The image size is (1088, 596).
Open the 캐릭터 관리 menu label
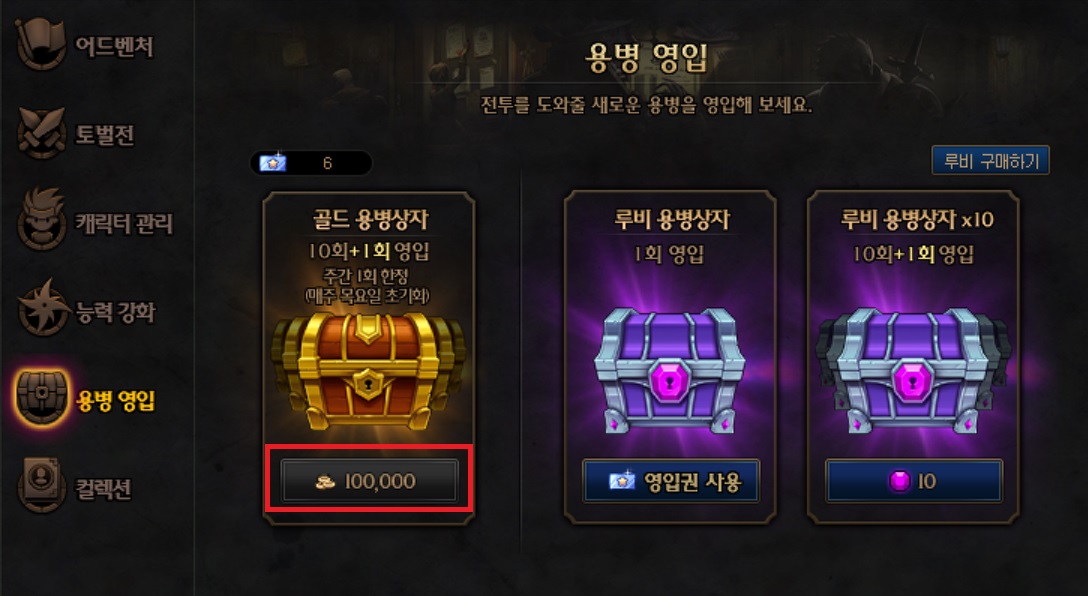(x=124, y=223)
